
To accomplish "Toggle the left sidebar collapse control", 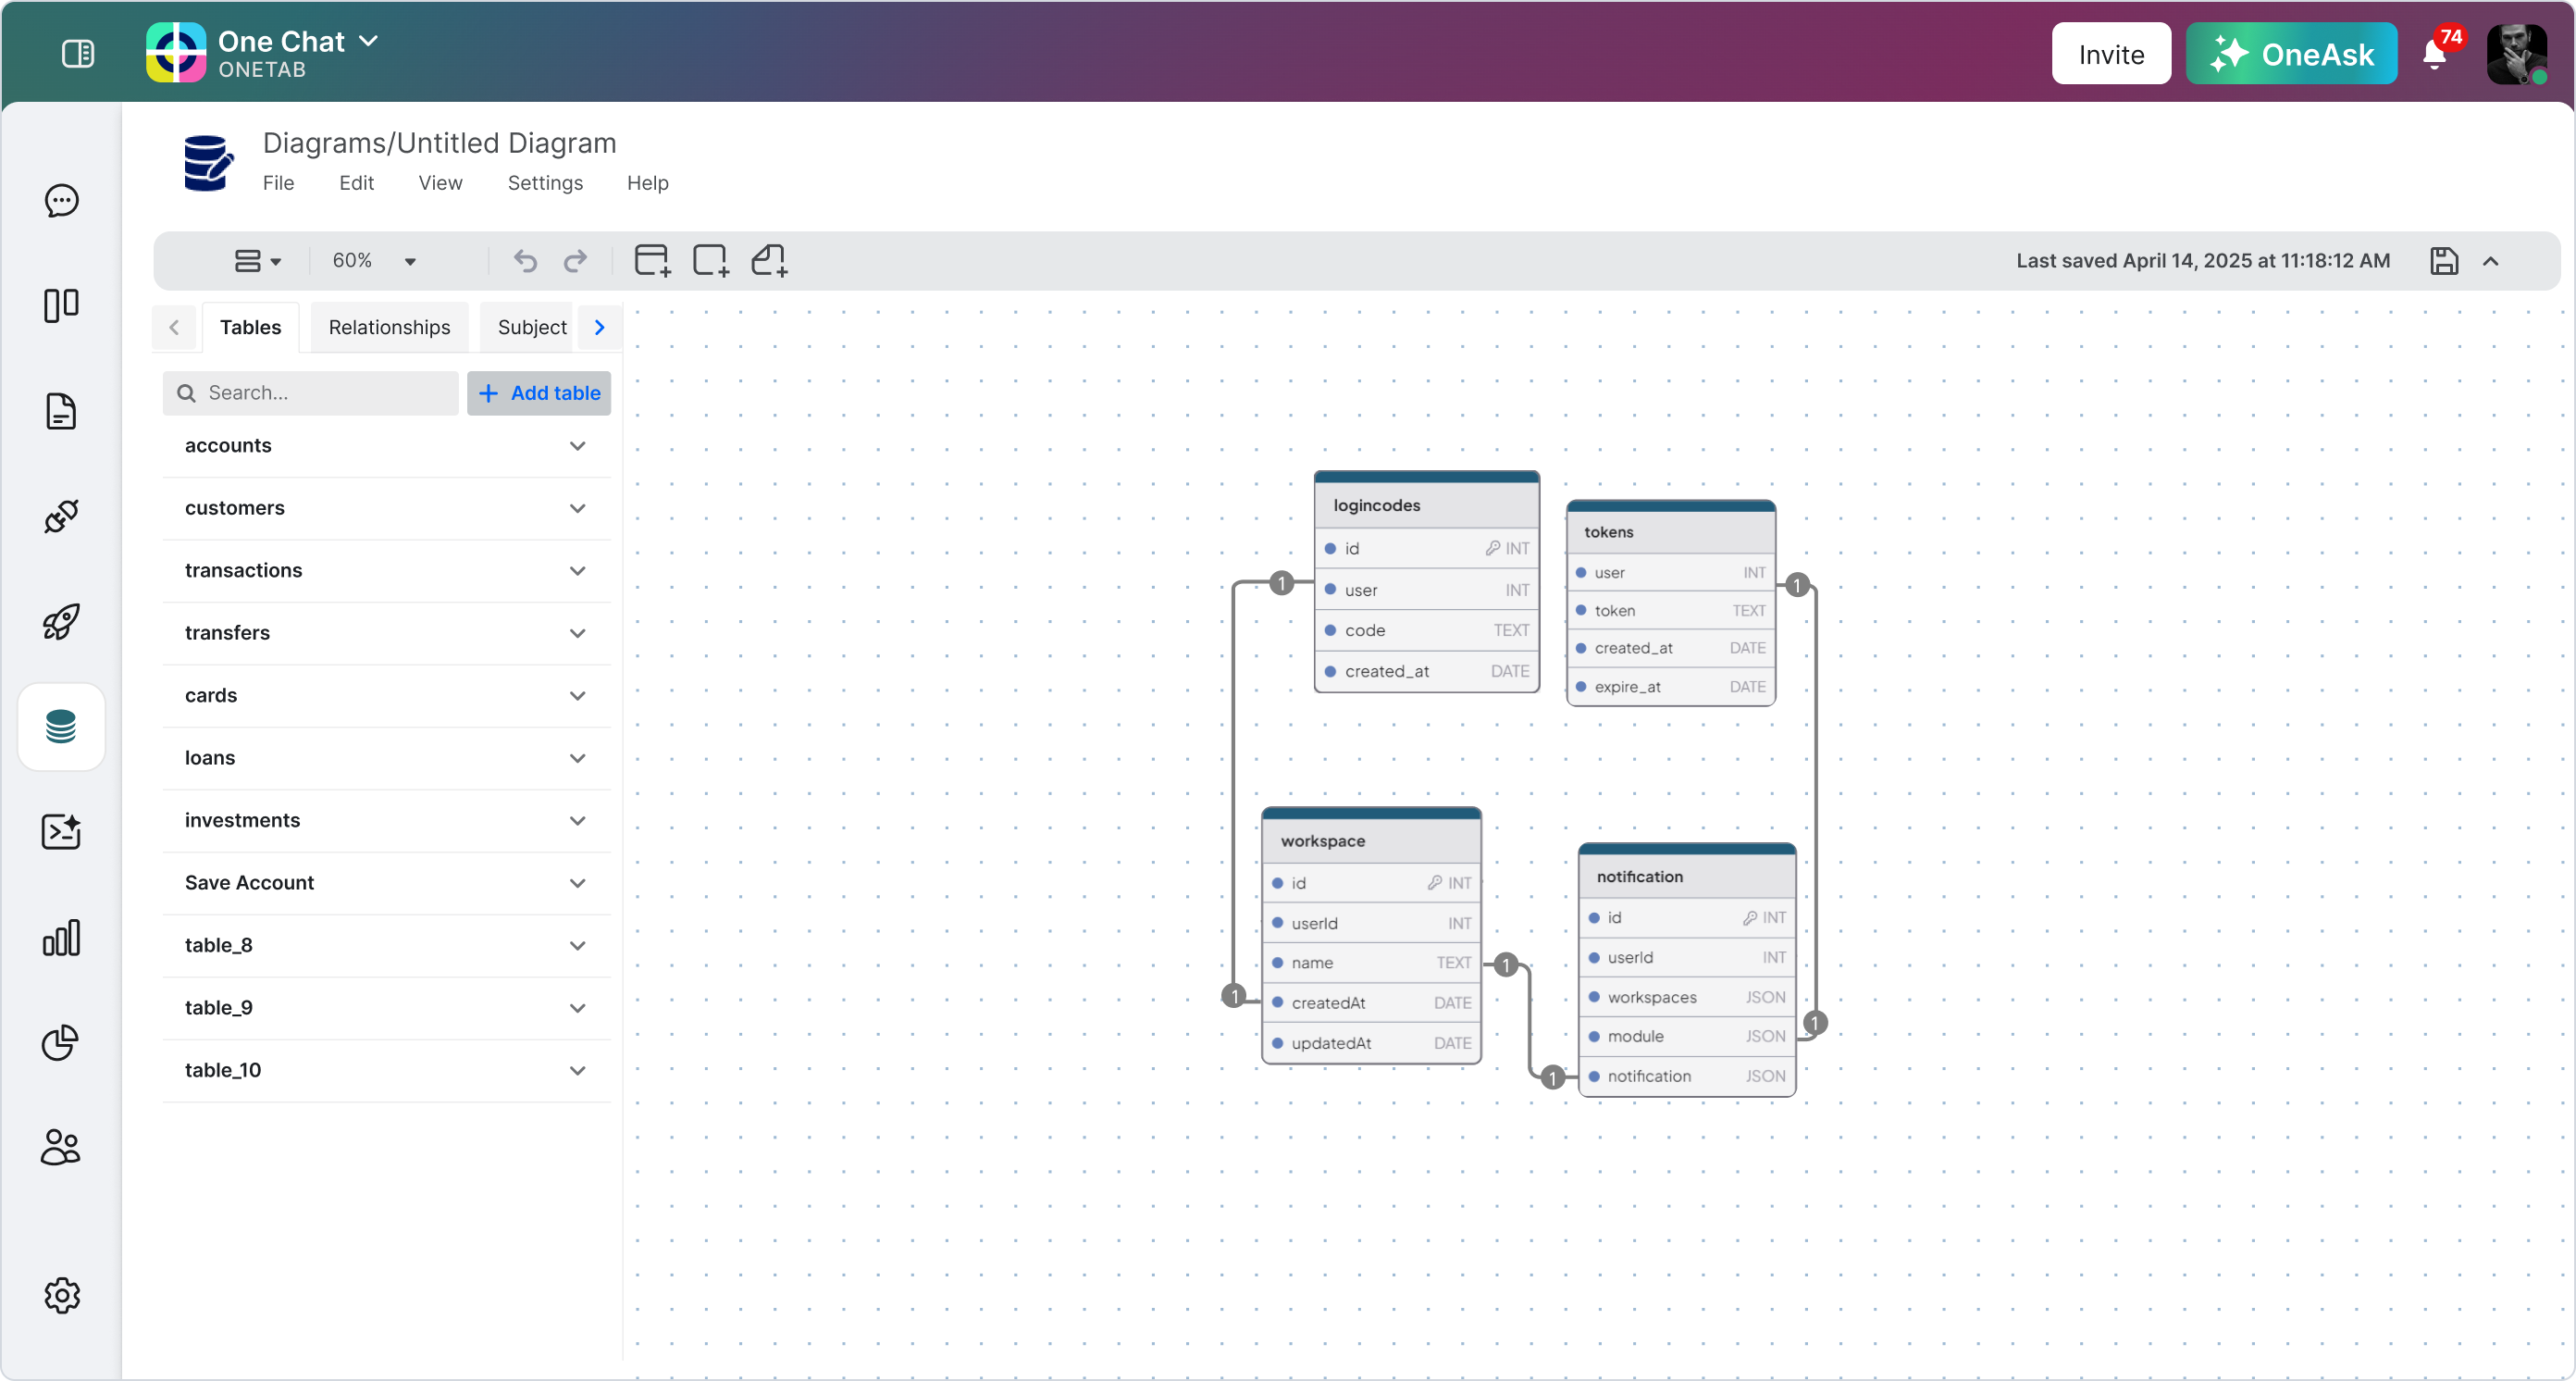I will [79, 55].
